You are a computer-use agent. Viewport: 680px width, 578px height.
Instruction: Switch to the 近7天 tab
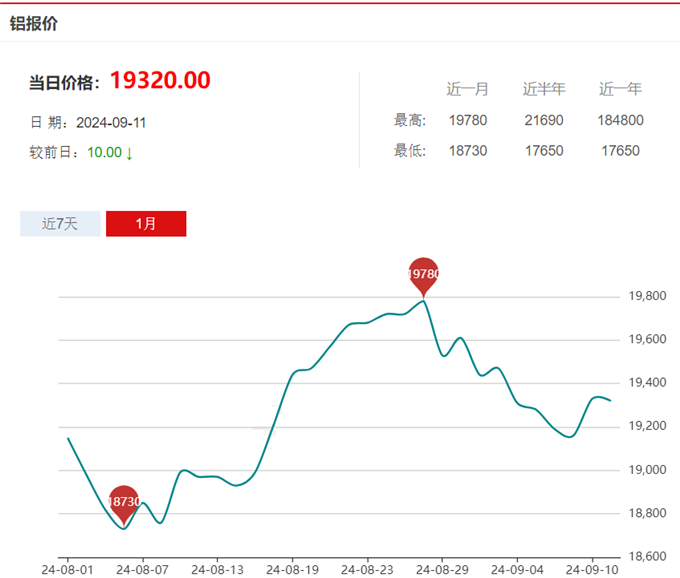coord(60,223)
